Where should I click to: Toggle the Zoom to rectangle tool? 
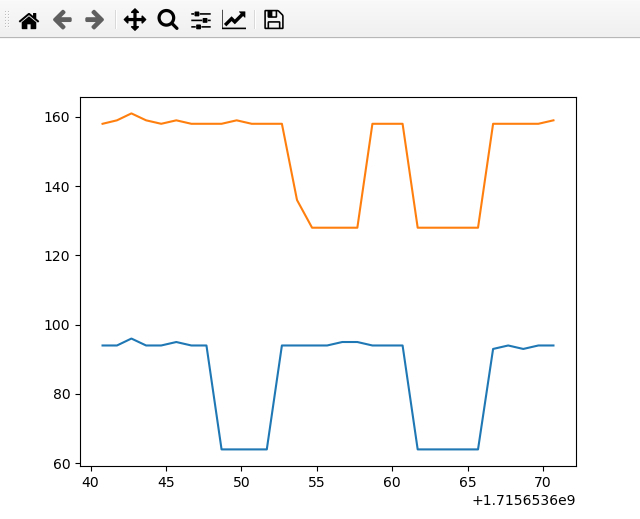tap(168, 19)
